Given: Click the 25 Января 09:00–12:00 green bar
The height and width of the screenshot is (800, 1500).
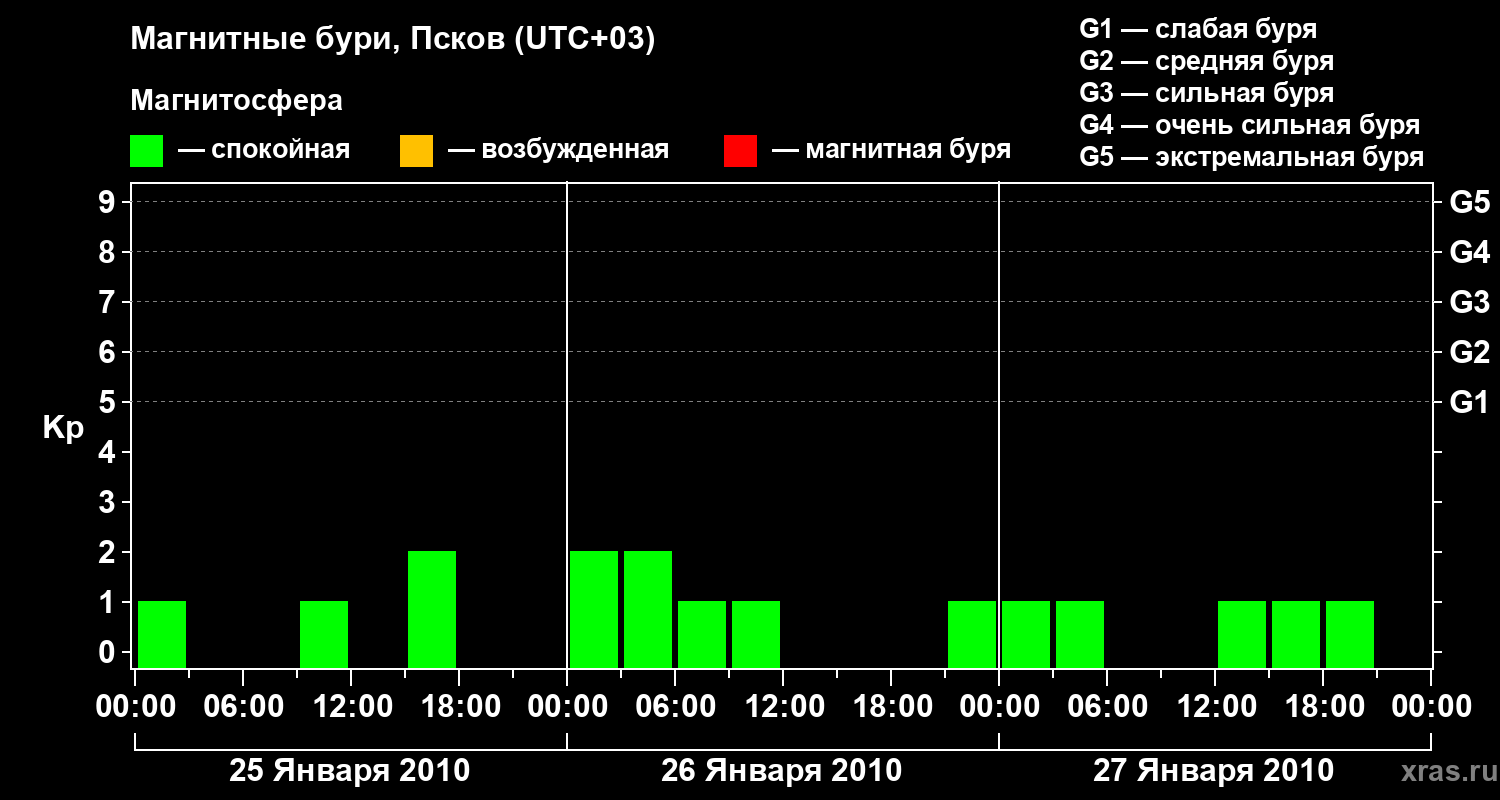Looking at the screenshot, I should [x=324, y=634].
